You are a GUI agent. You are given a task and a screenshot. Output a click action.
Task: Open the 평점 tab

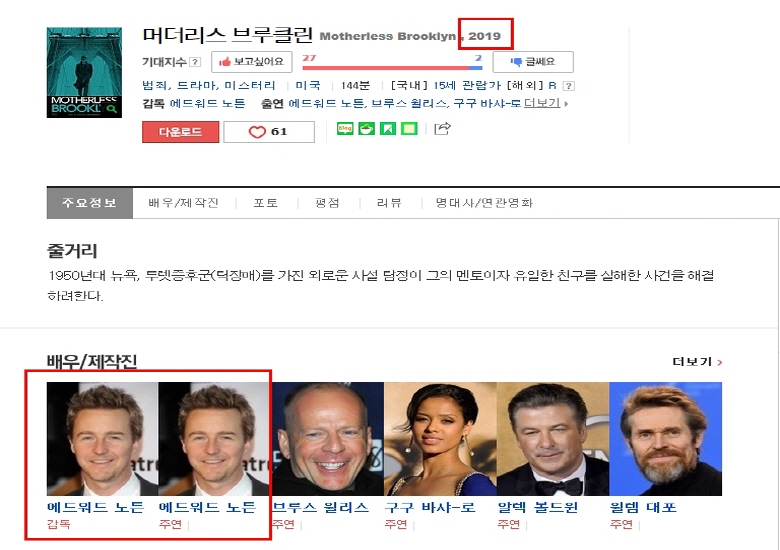[327, 203]
